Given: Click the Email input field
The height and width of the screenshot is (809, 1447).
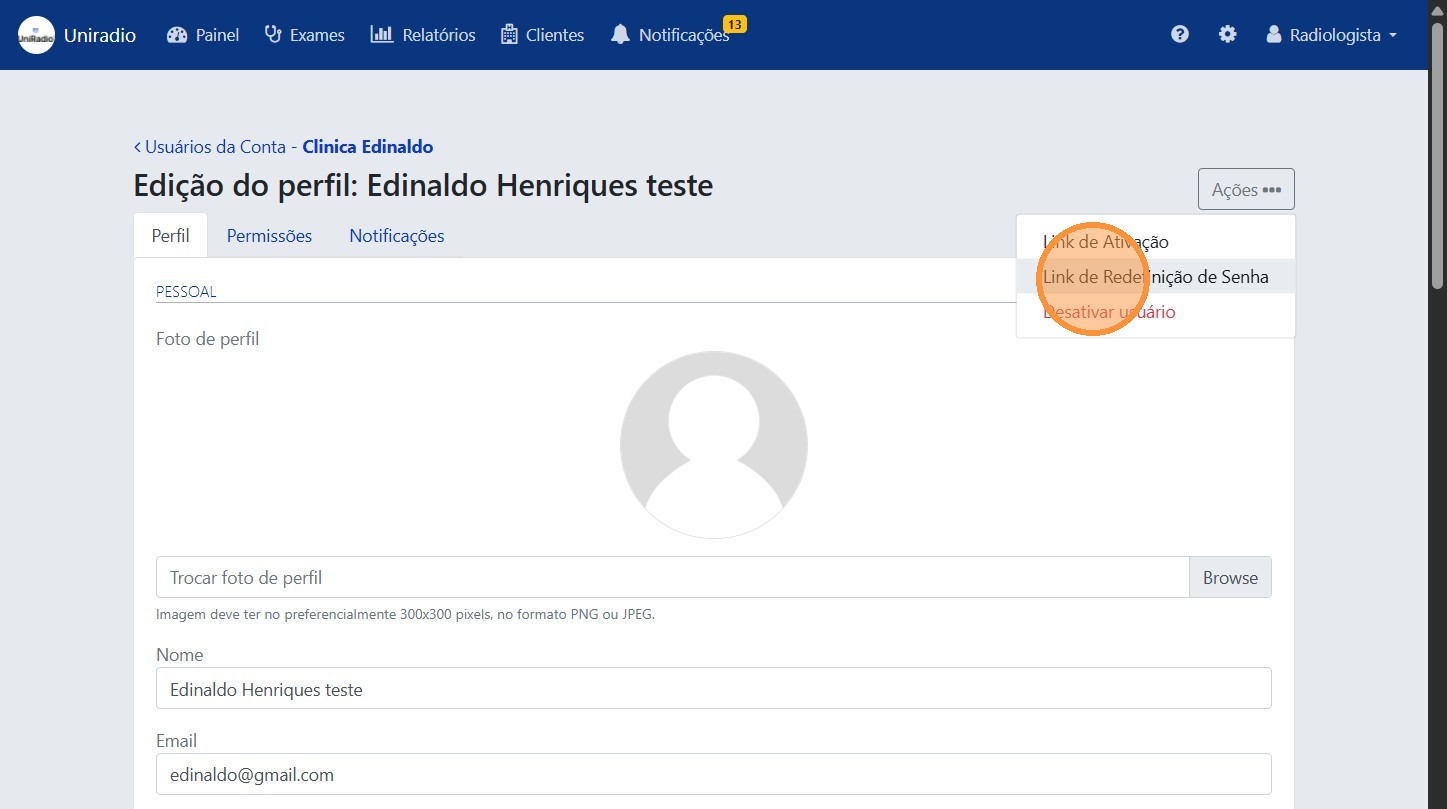Looking at the screenshot, I should [713, 774].
